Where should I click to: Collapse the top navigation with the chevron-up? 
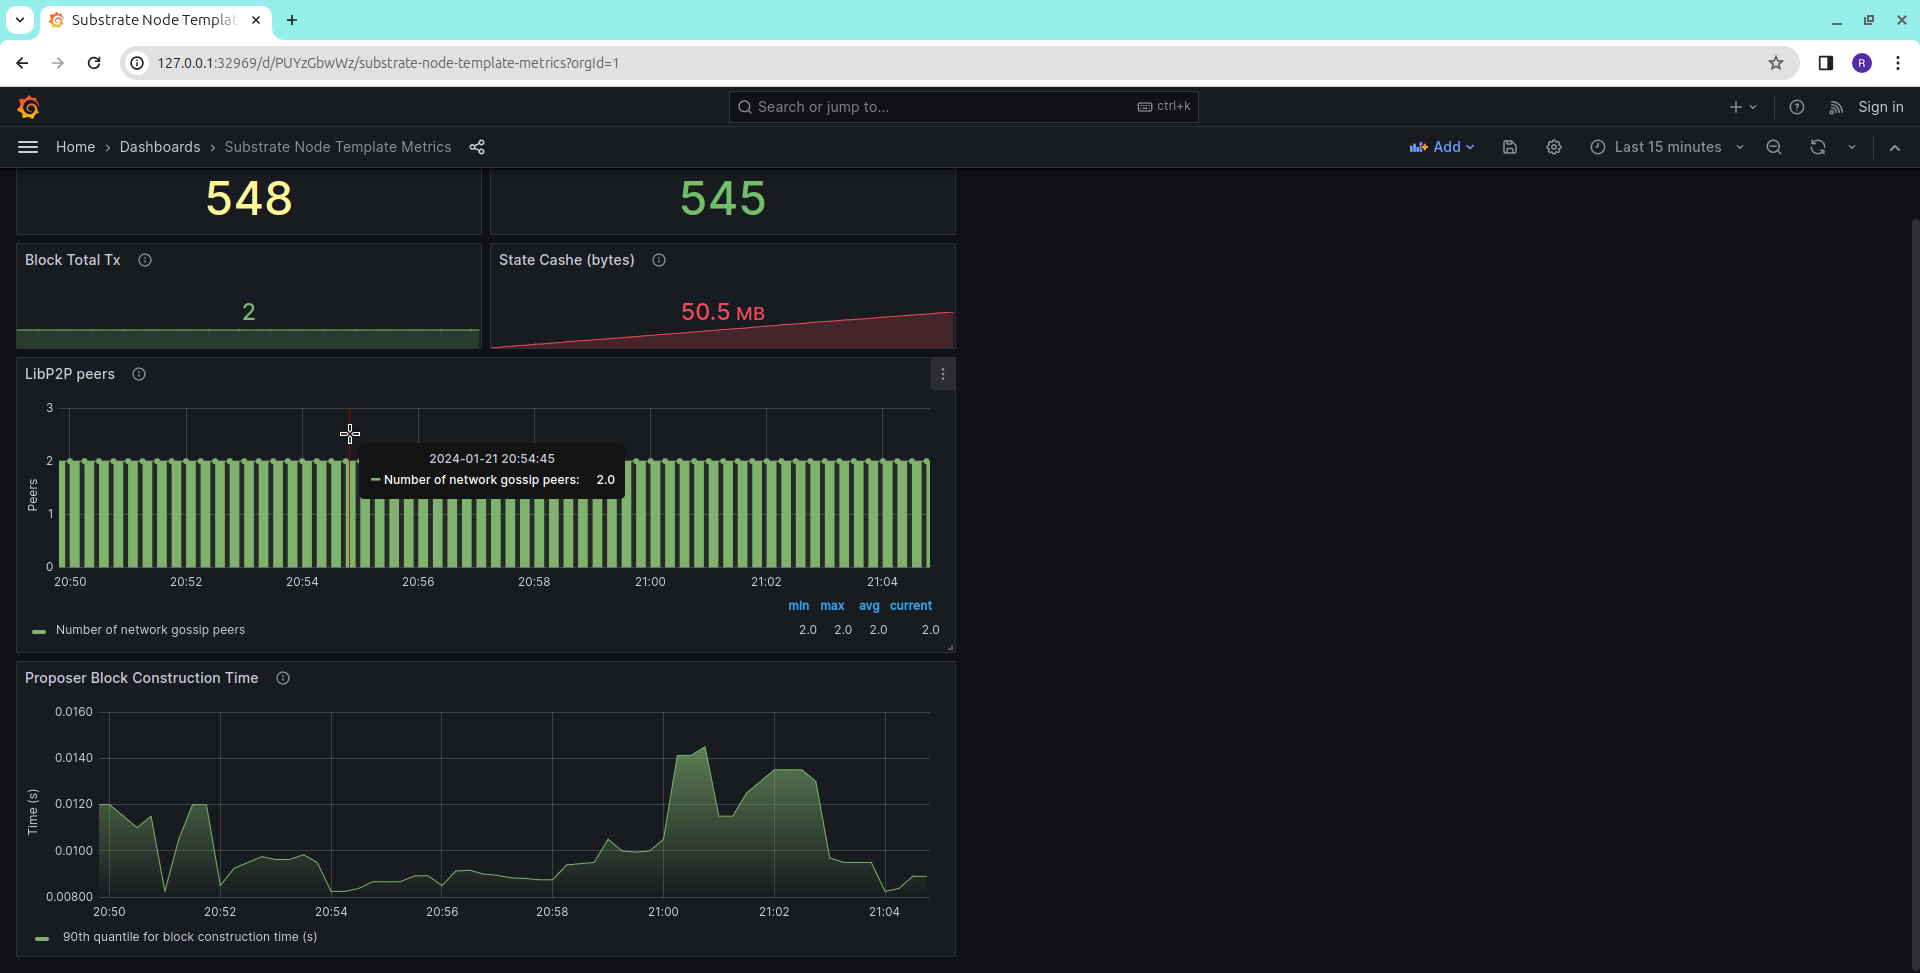click(1895, 147)
